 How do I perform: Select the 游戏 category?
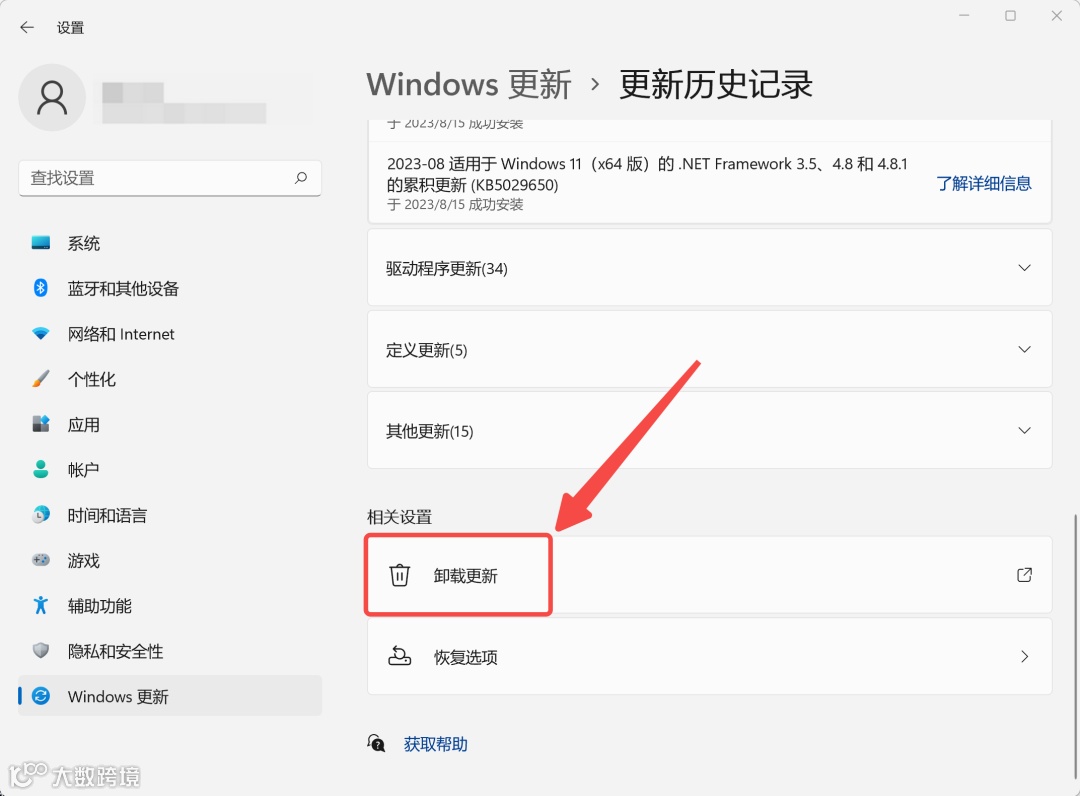coord(170,560)
